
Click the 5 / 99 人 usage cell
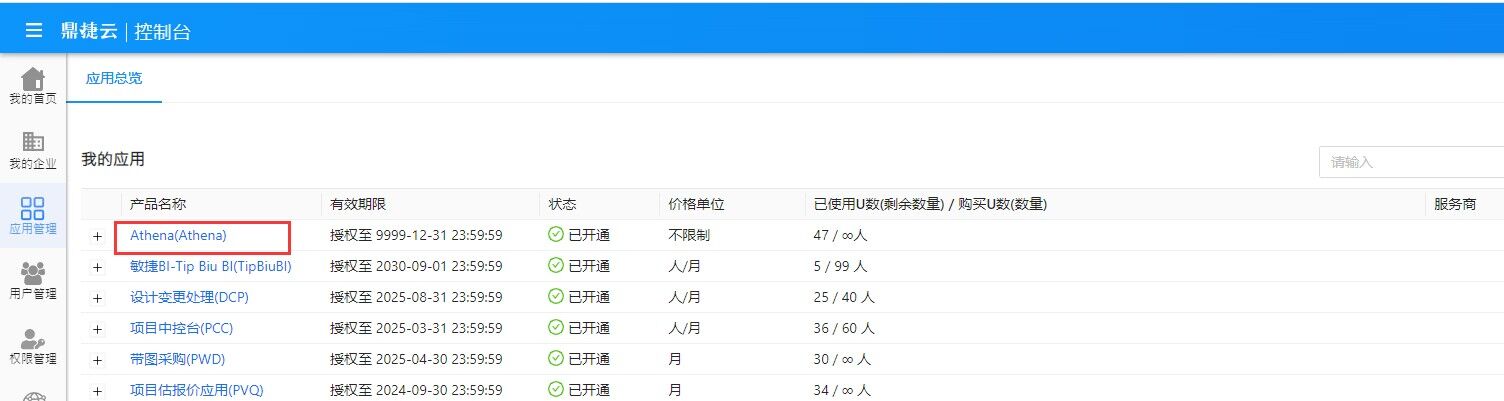tap(840, 266)
